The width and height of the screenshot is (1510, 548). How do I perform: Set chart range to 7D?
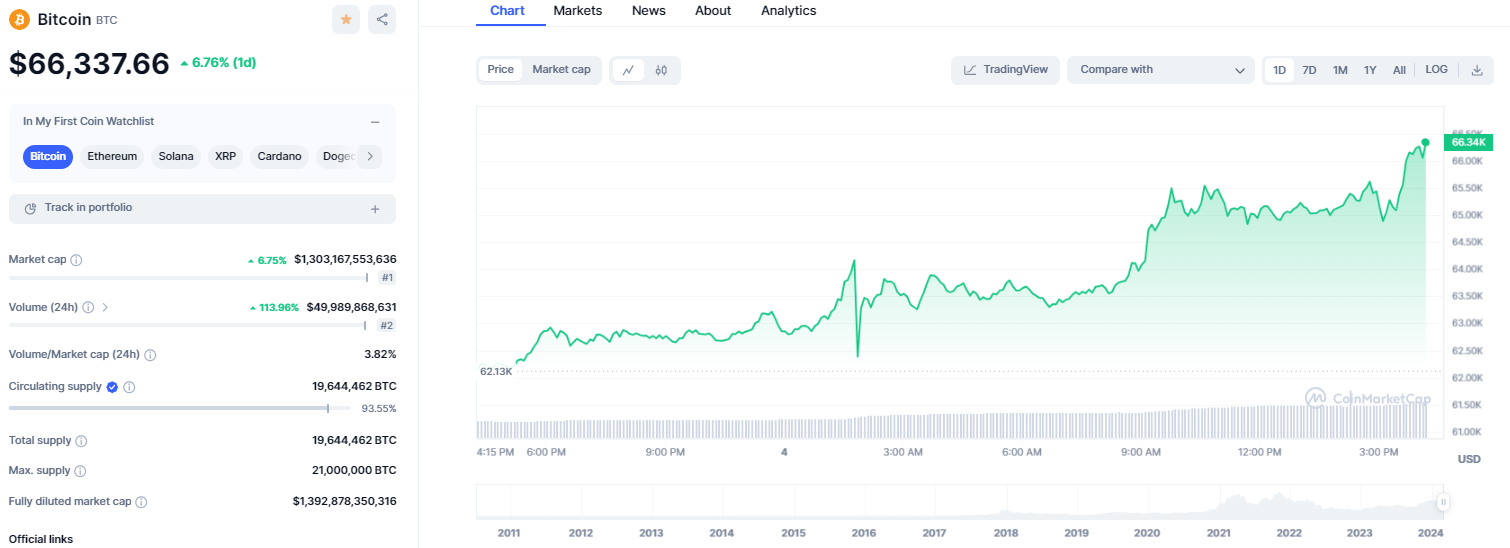coord(1309,70)
